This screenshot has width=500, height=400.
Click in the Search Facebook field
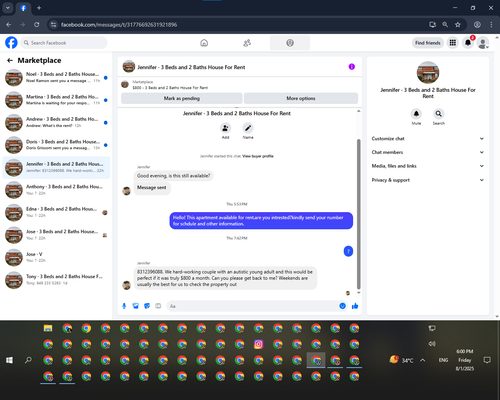tap(64, 43)
